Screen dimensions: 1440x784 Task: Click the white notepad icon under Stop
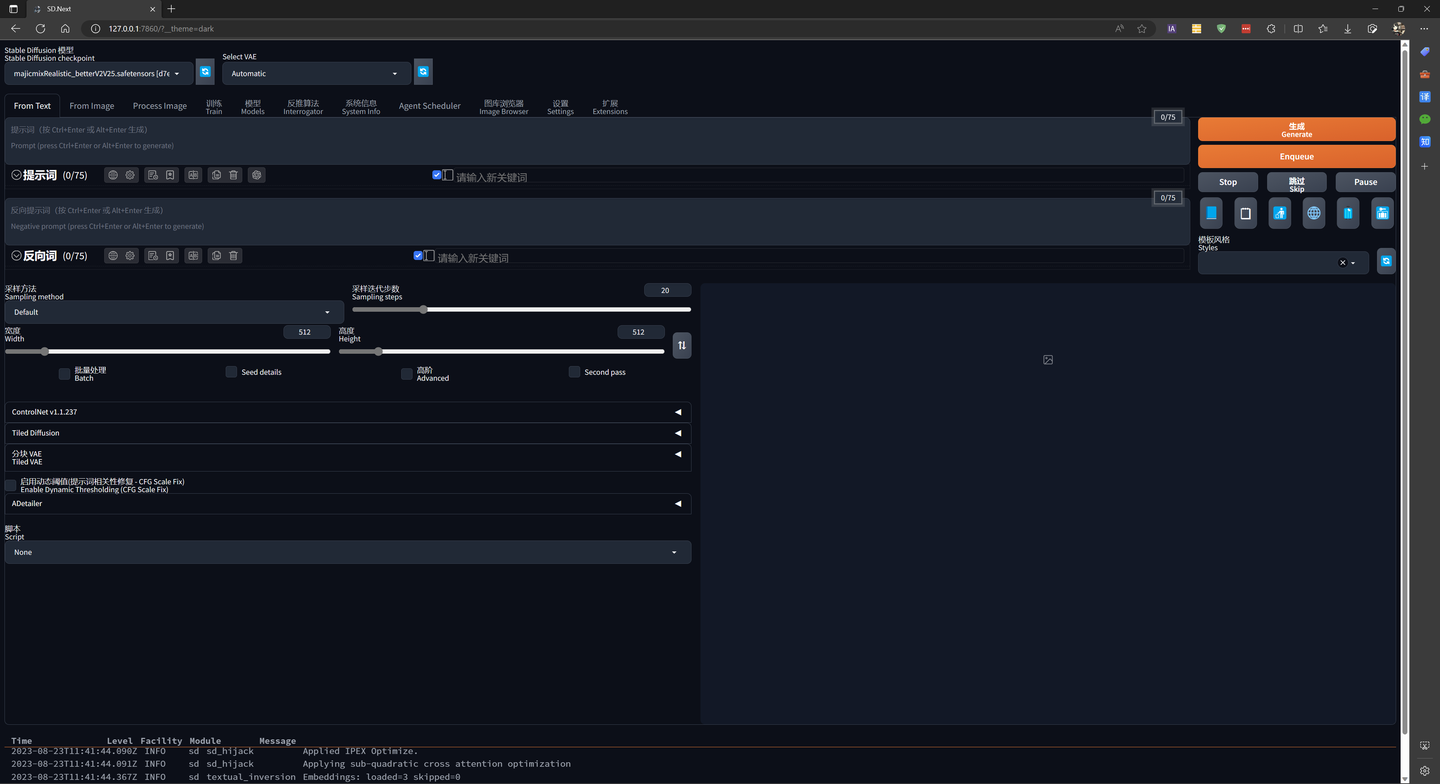click(x=1245, y=213)
